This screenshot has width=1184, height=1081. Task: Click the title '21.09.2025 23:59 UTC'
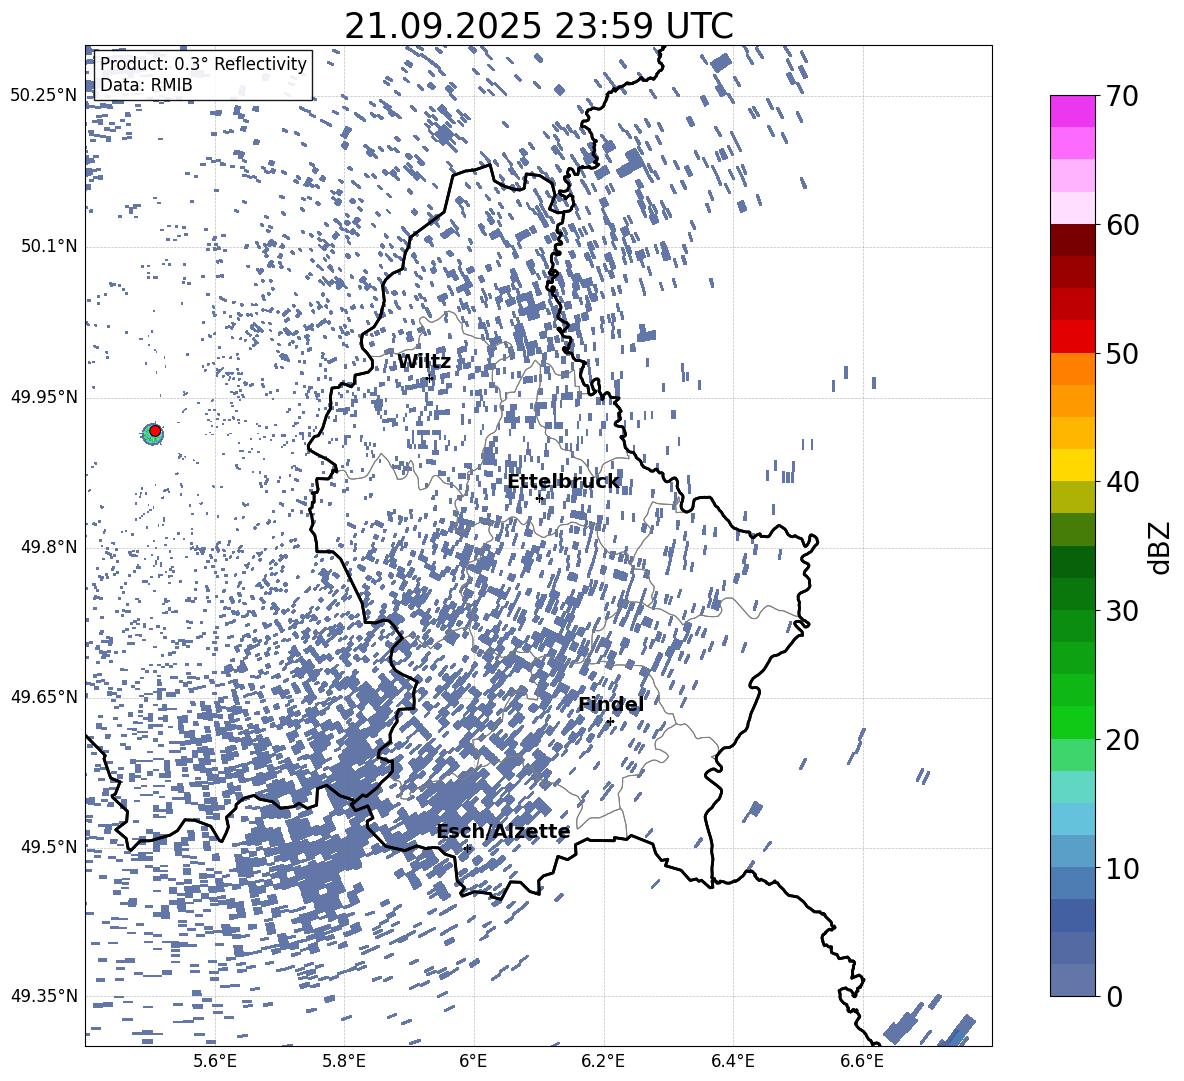coord(538,26)
